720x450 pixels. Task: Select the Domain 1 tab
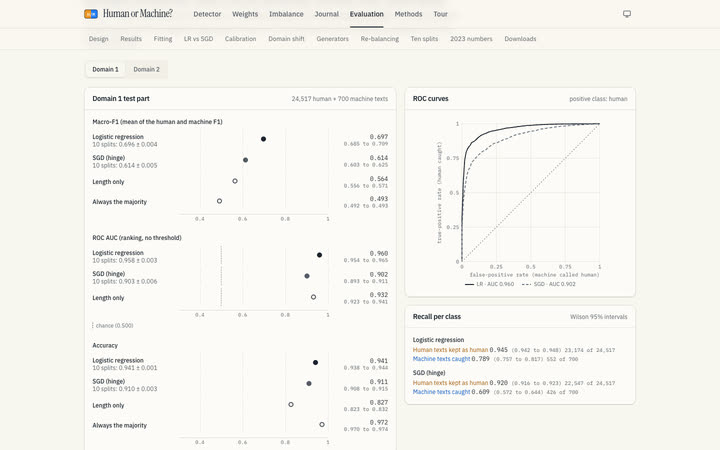105,69
